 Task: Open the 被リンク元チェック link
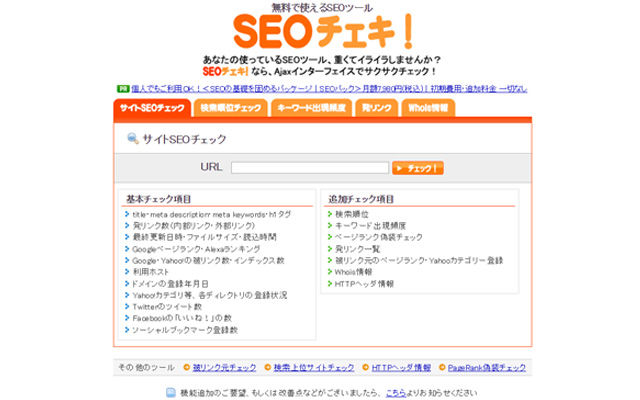[224, 368]
